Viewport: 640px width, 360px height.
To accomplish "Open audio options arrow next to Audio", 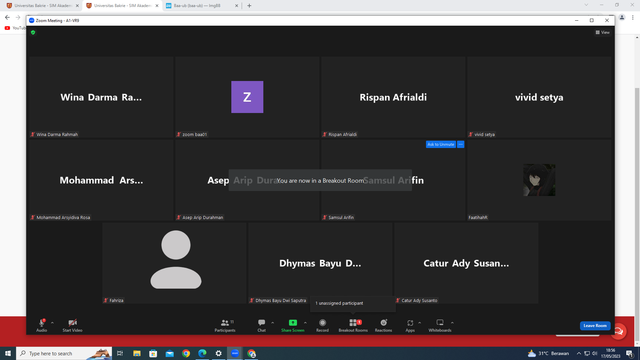I will pyautogui.click(x=52, y=323).
